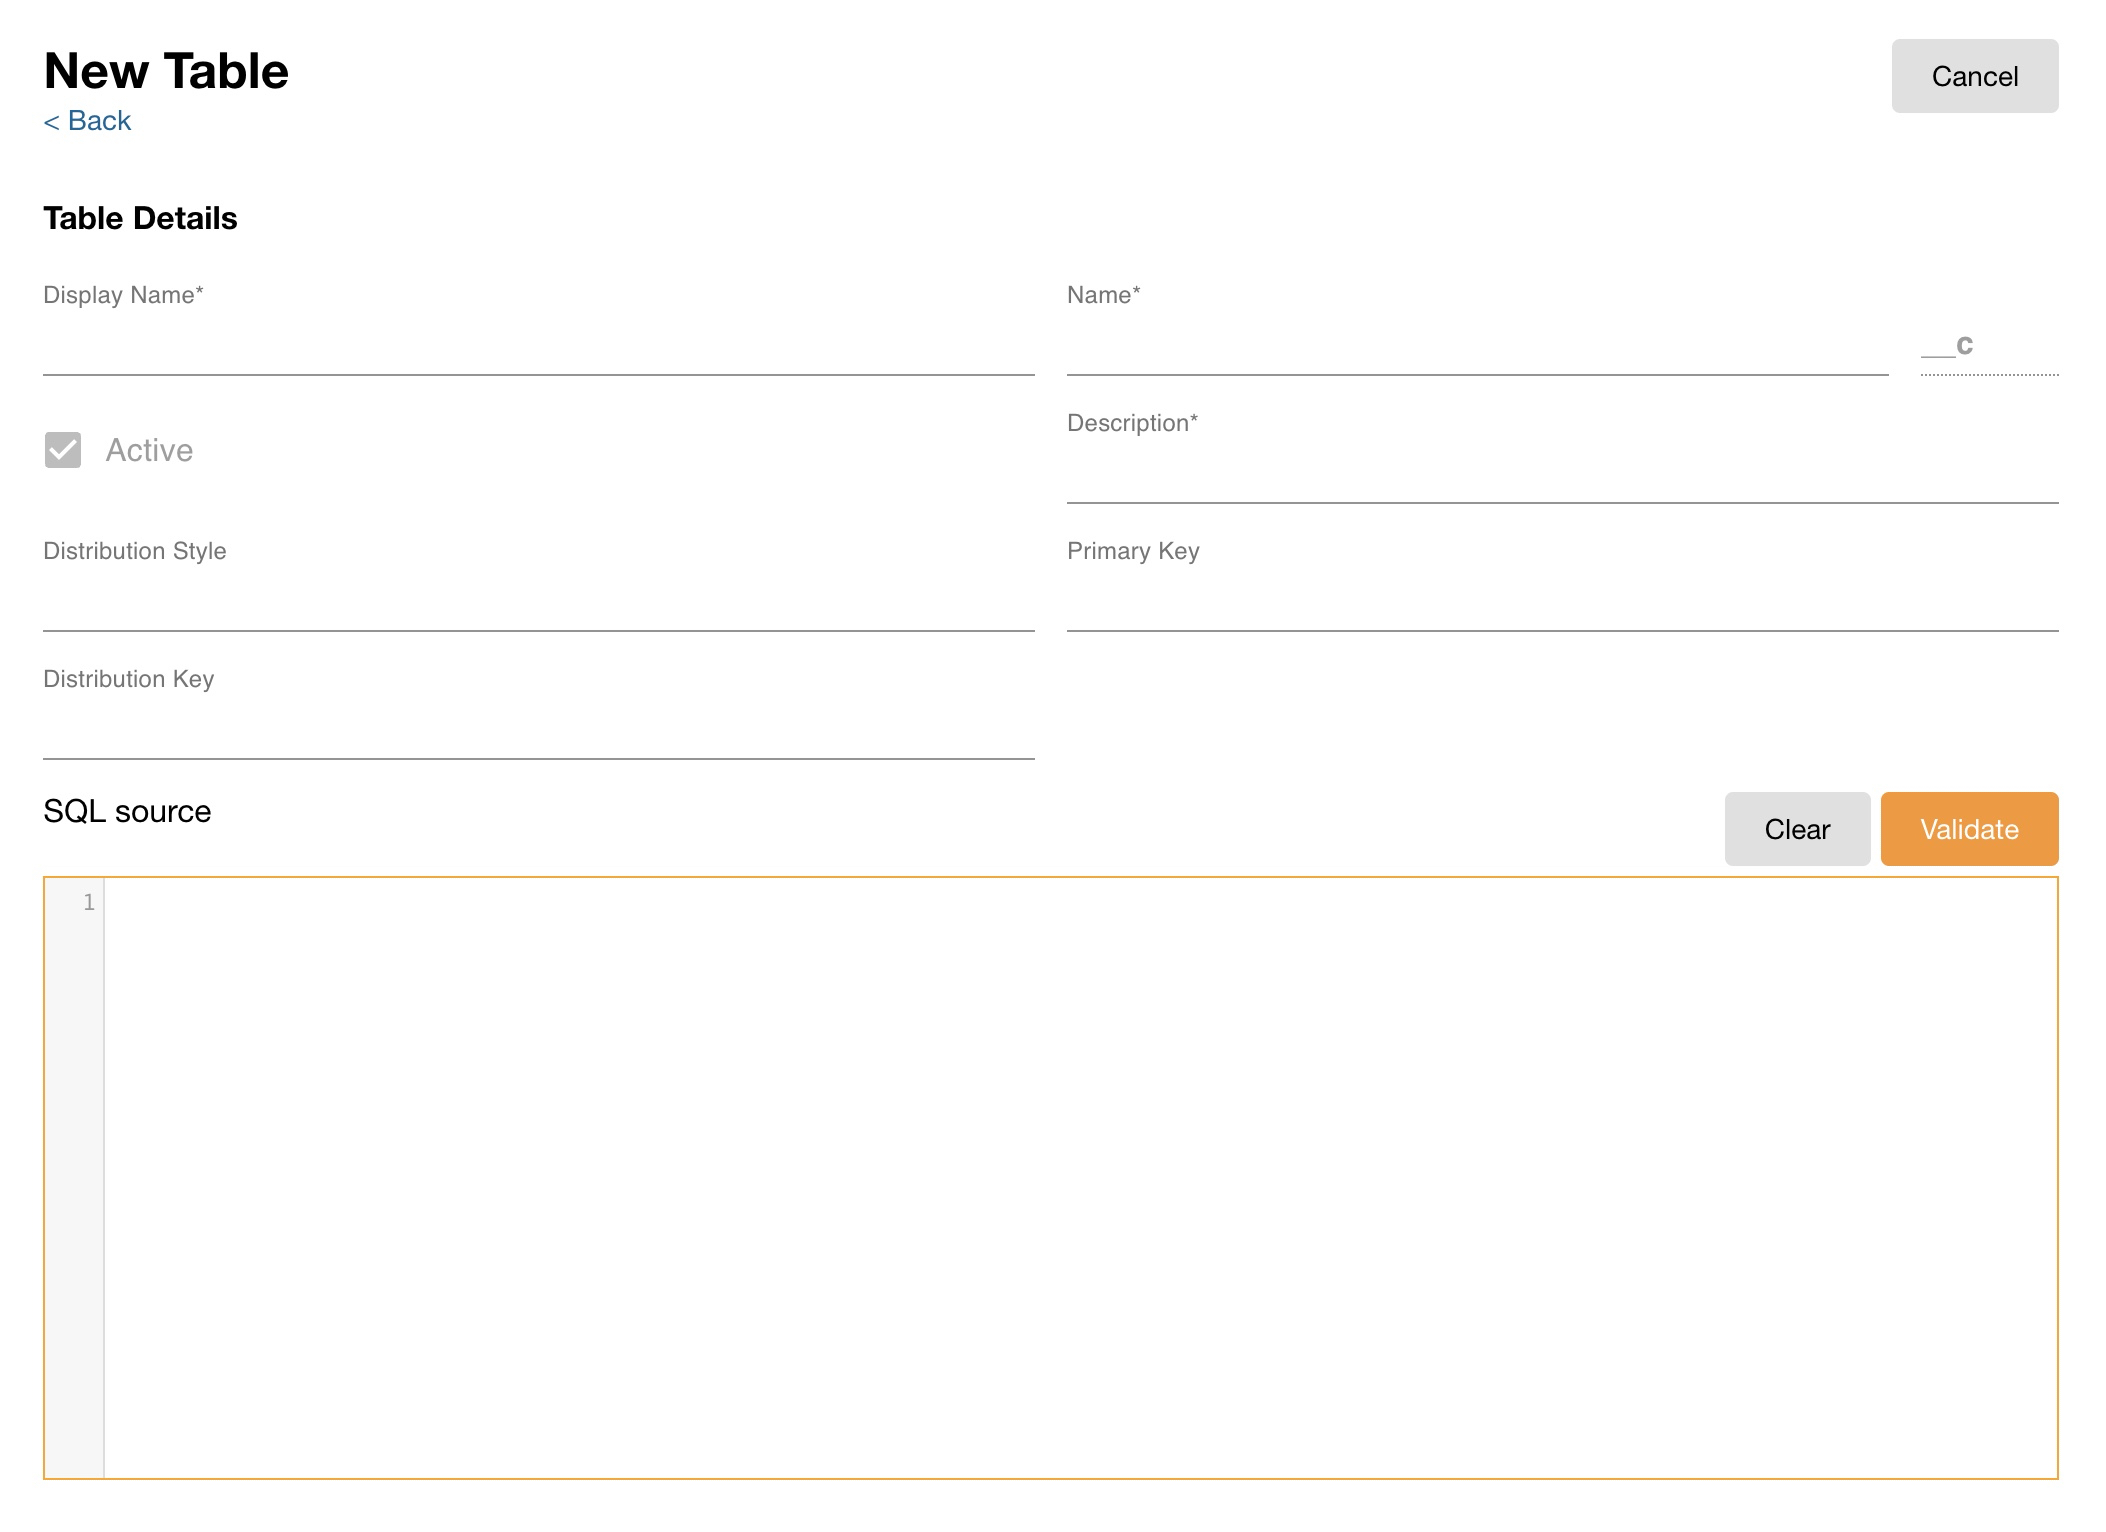Expand the Distribution Key field
The width and height of the screenshot is (2106, 1532).
[x=538, y=732]
